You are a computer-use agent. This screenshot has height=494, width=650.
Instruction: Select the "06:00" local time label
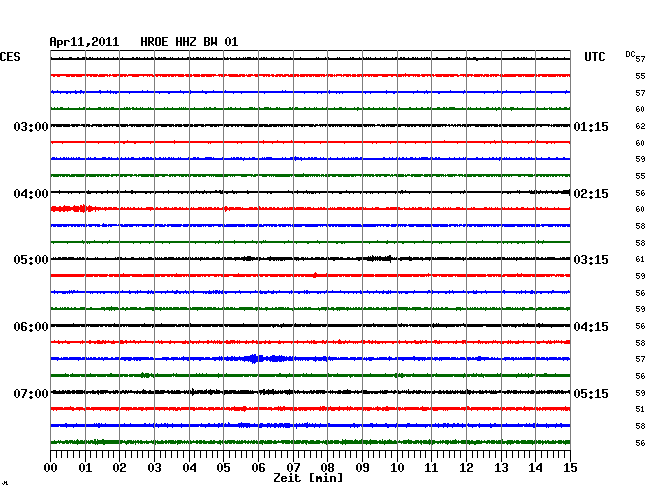click(x=31, y=327)
